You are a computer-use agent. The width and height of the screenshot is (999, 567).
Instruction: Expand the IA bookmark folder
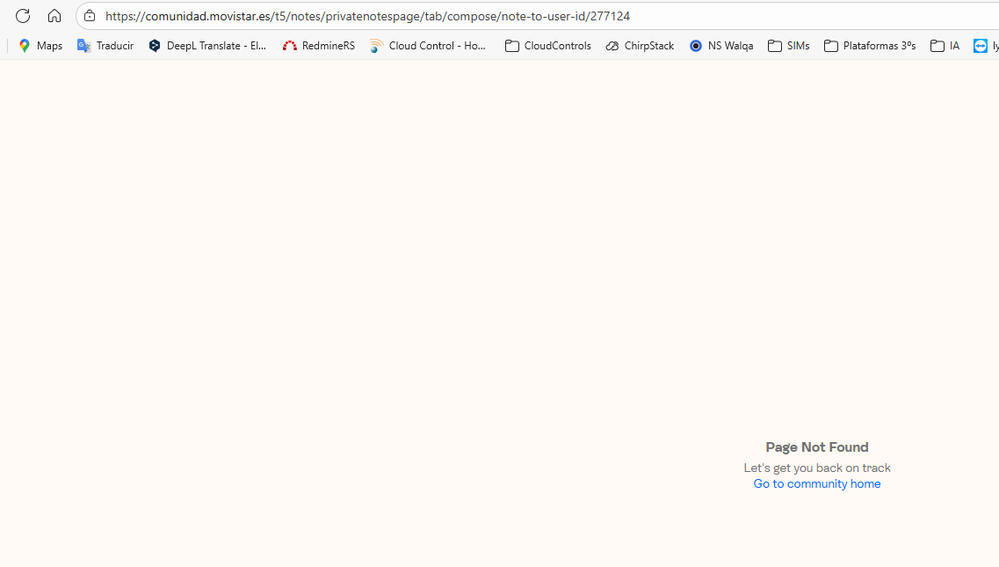[944, 46]
